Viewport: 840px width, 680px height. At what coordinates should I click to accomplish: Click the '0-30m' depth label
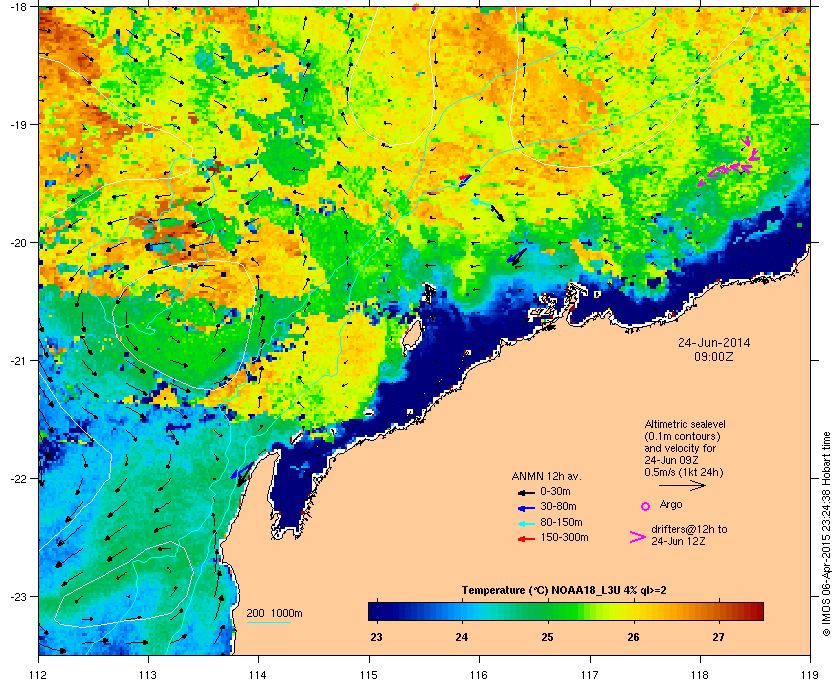(x=555, y=491)
